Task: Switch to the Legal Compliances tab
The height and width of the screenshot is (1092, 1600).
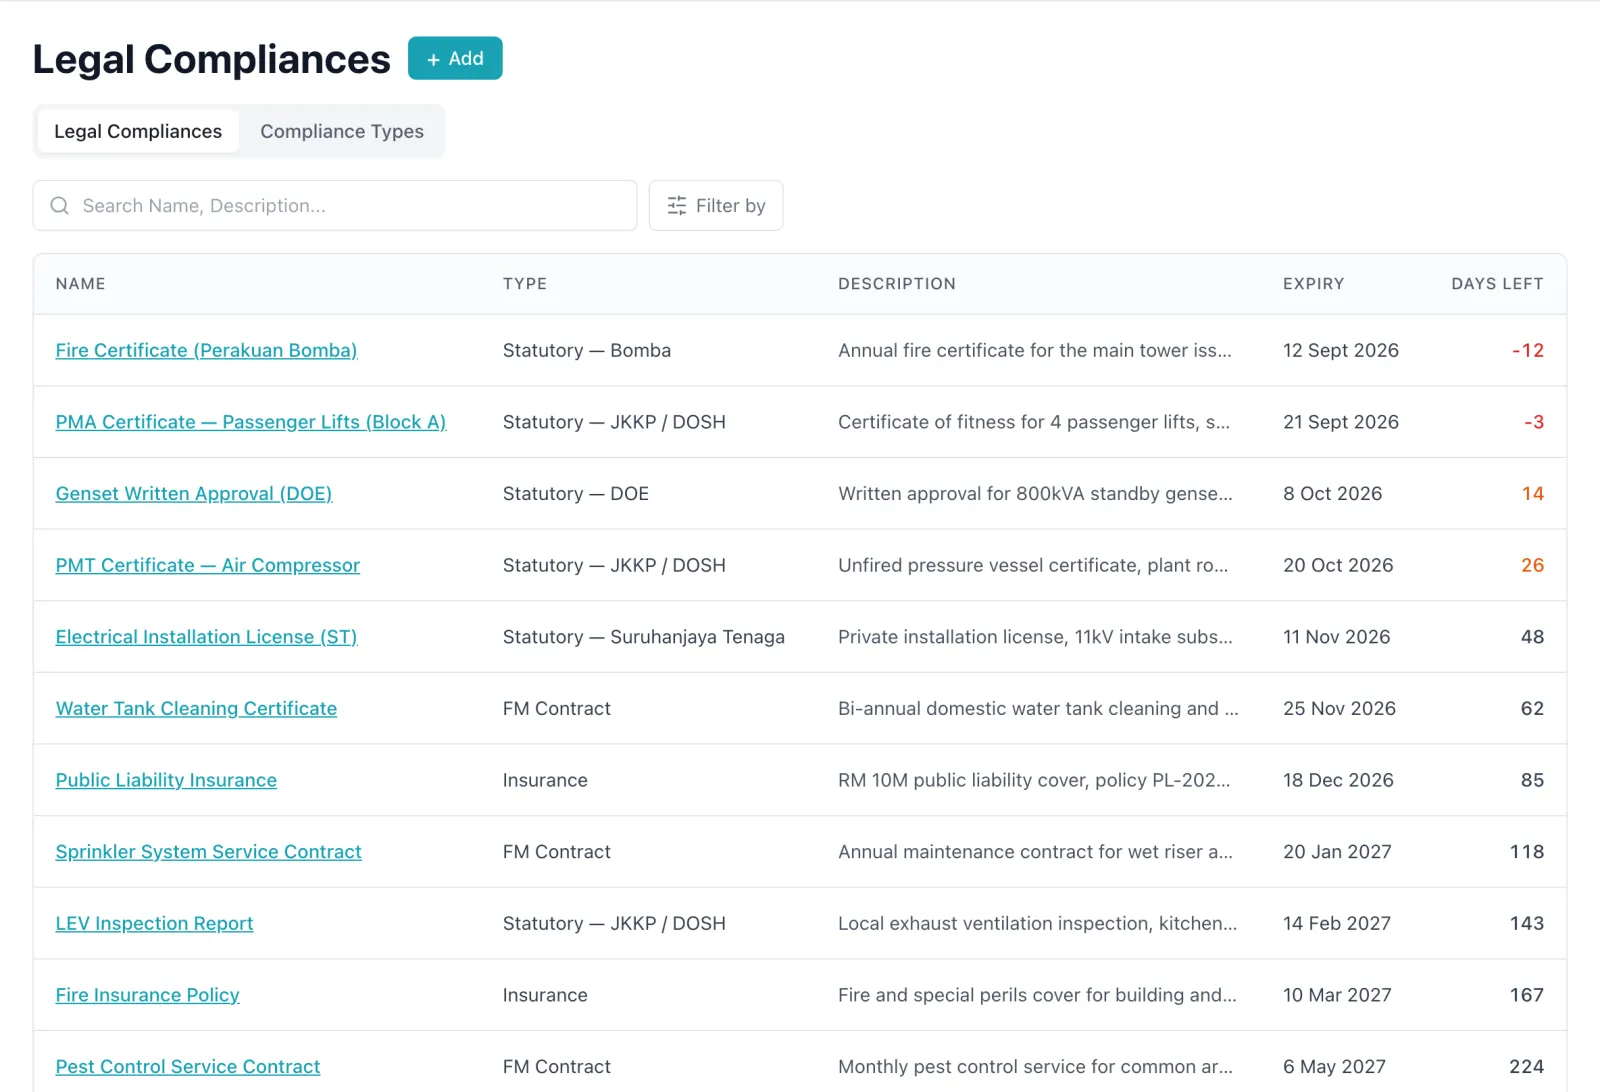Action: 138,131
